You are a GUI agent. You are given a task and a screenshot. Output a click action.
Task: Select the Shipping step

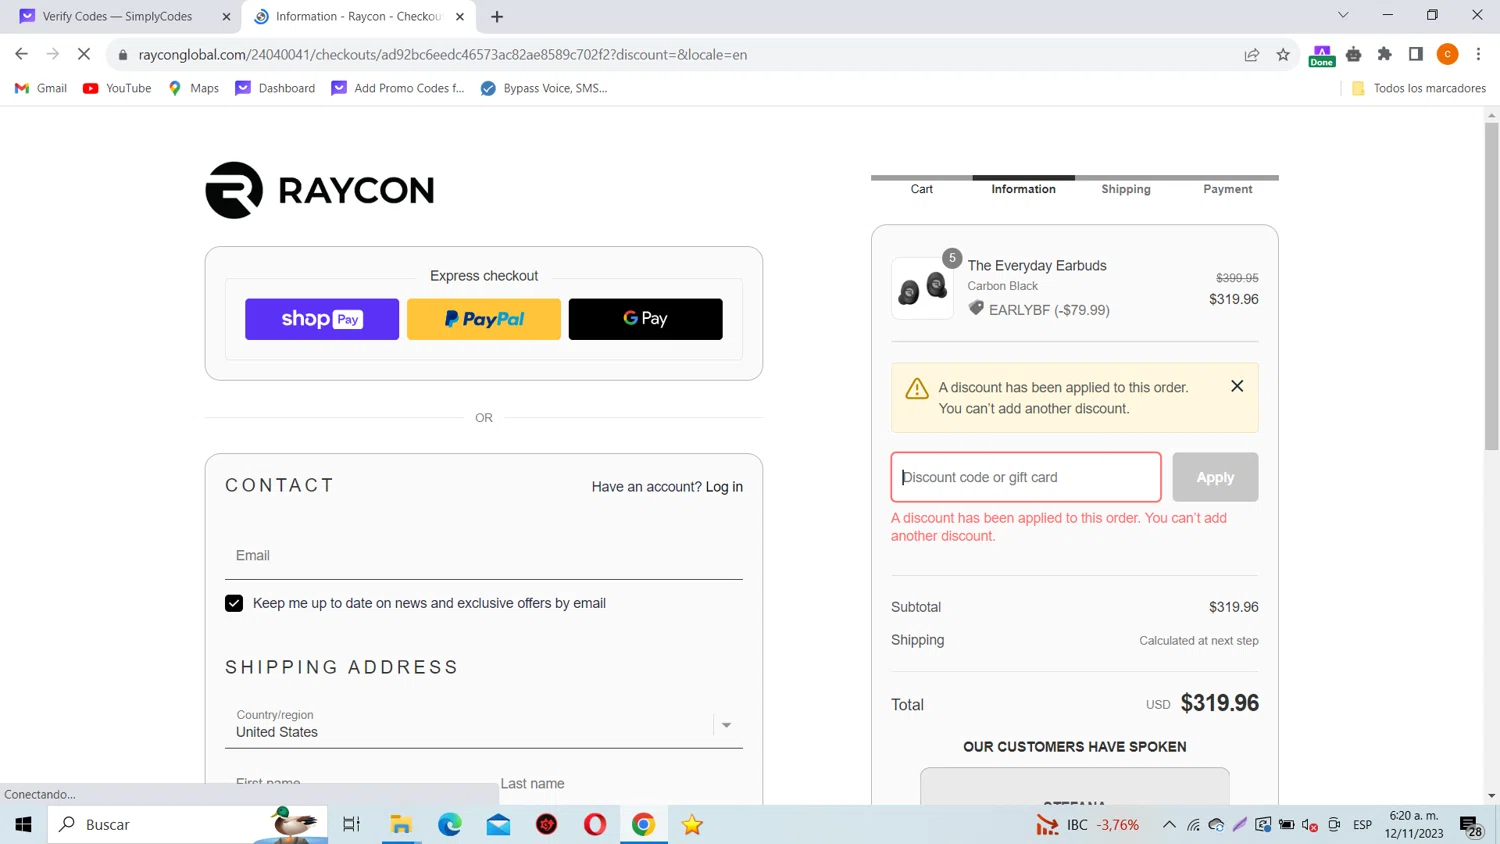point(1126,189)
